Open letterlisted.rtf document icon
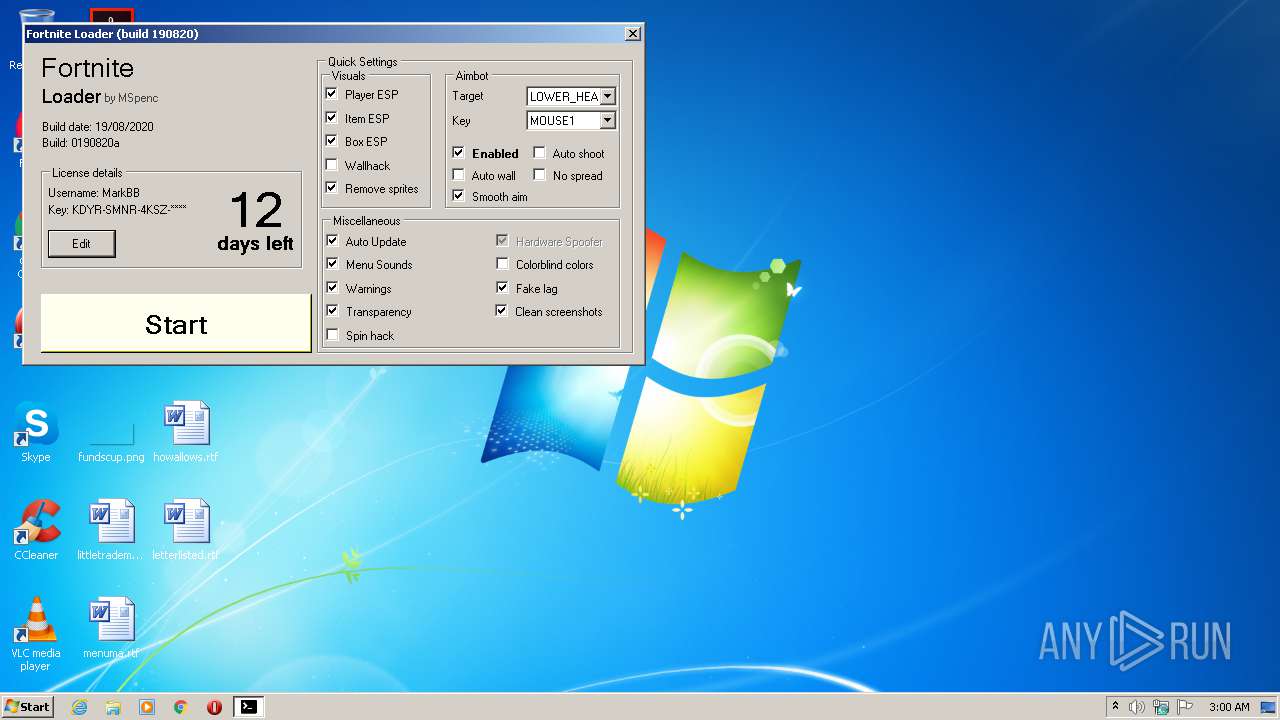Image resolution: width=1280 pixels, height=720 pixels. [186, 530]
